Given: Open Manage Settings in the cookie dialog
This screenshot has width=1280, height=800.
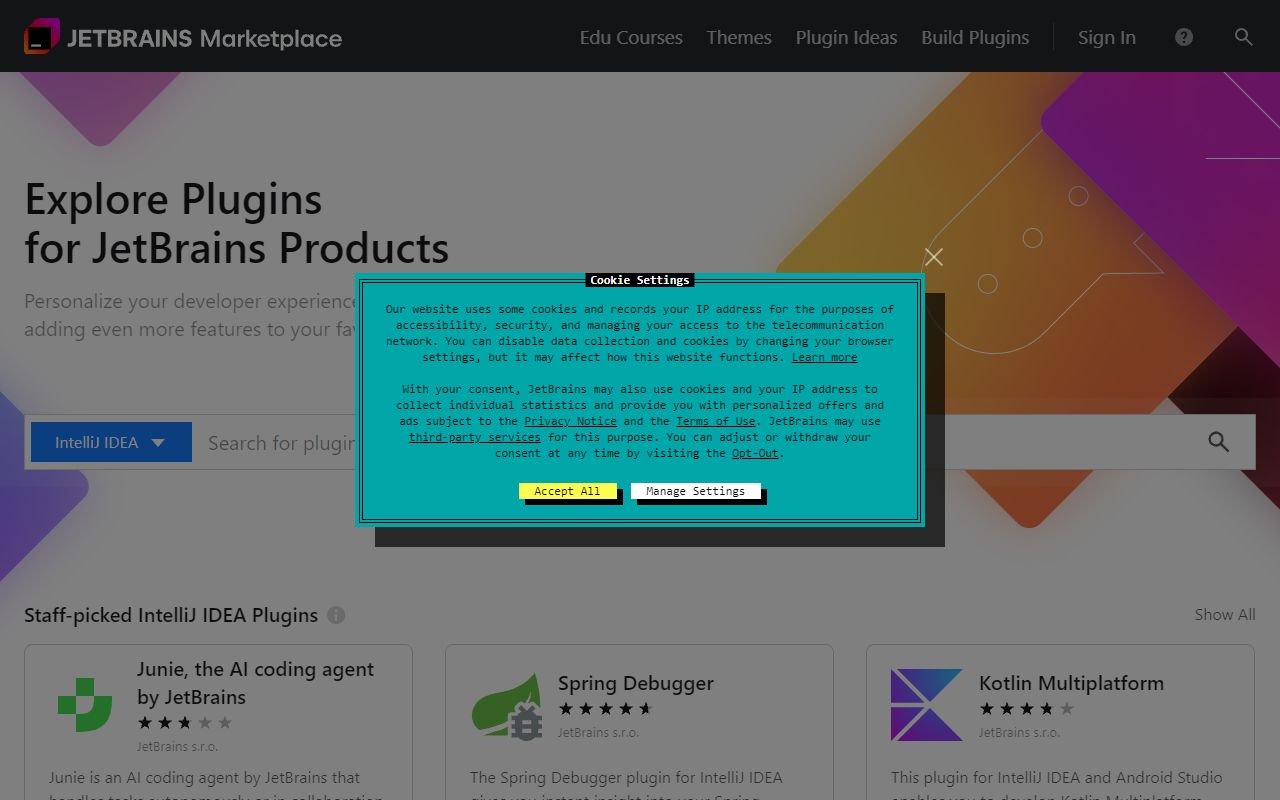Looking at the screenshot, I should coord(697,491).
